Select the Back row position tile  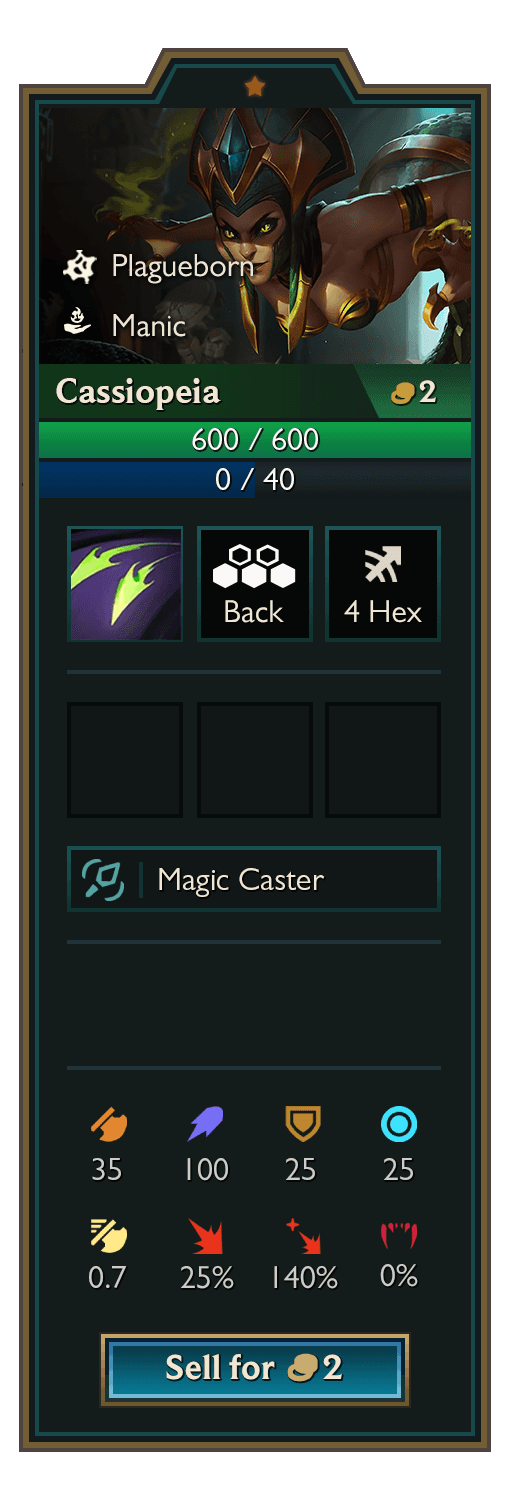(254, 584)
